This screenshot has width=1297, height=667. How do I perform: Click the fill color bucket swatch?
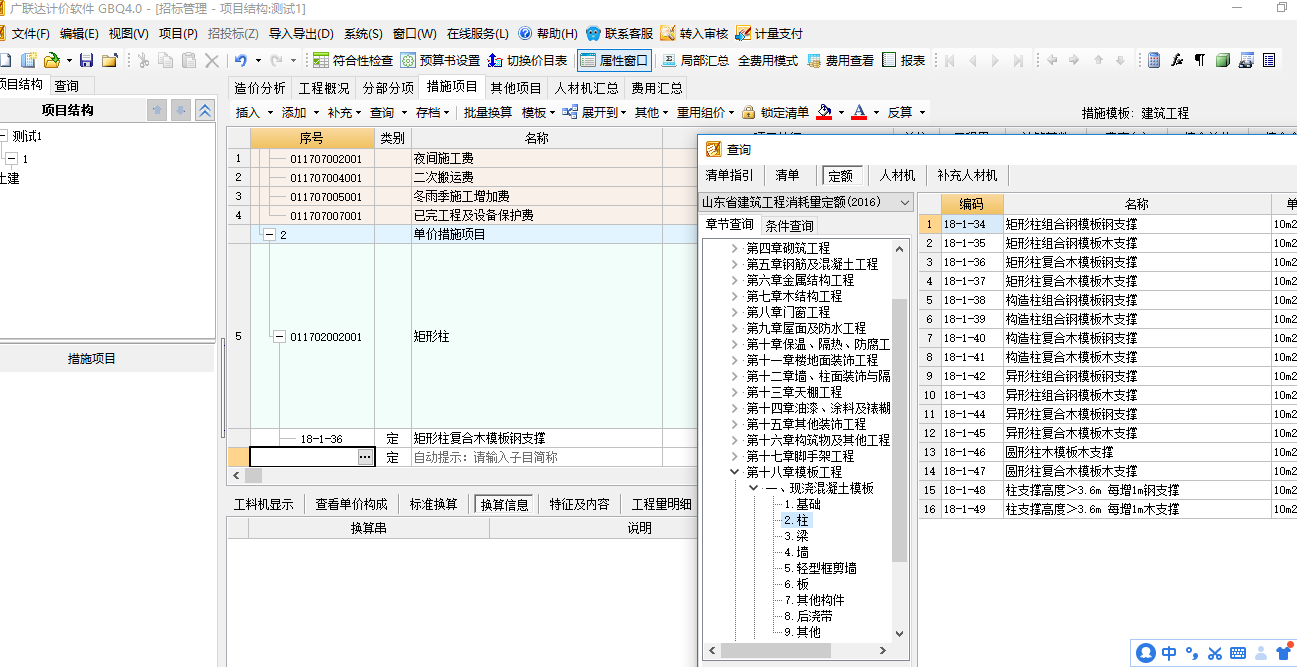pyautogui.click(x=824, y=112)
